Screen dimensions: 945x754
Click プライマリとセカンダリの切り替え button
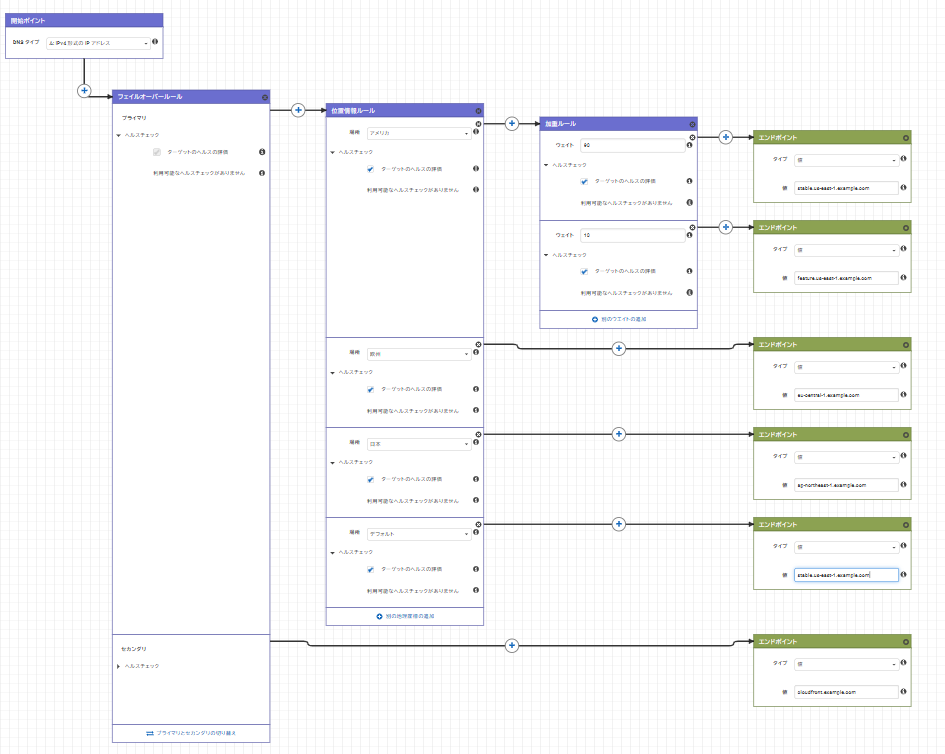[192, 734]
